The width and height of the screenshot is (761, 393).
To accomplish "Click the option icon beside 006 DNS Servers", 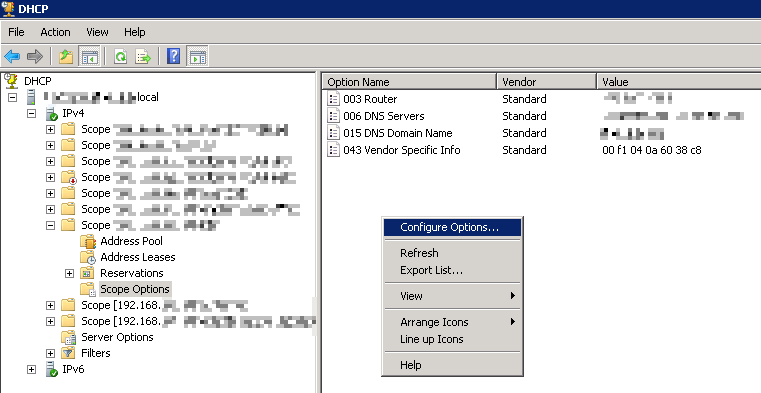I will tap(333, 116).
